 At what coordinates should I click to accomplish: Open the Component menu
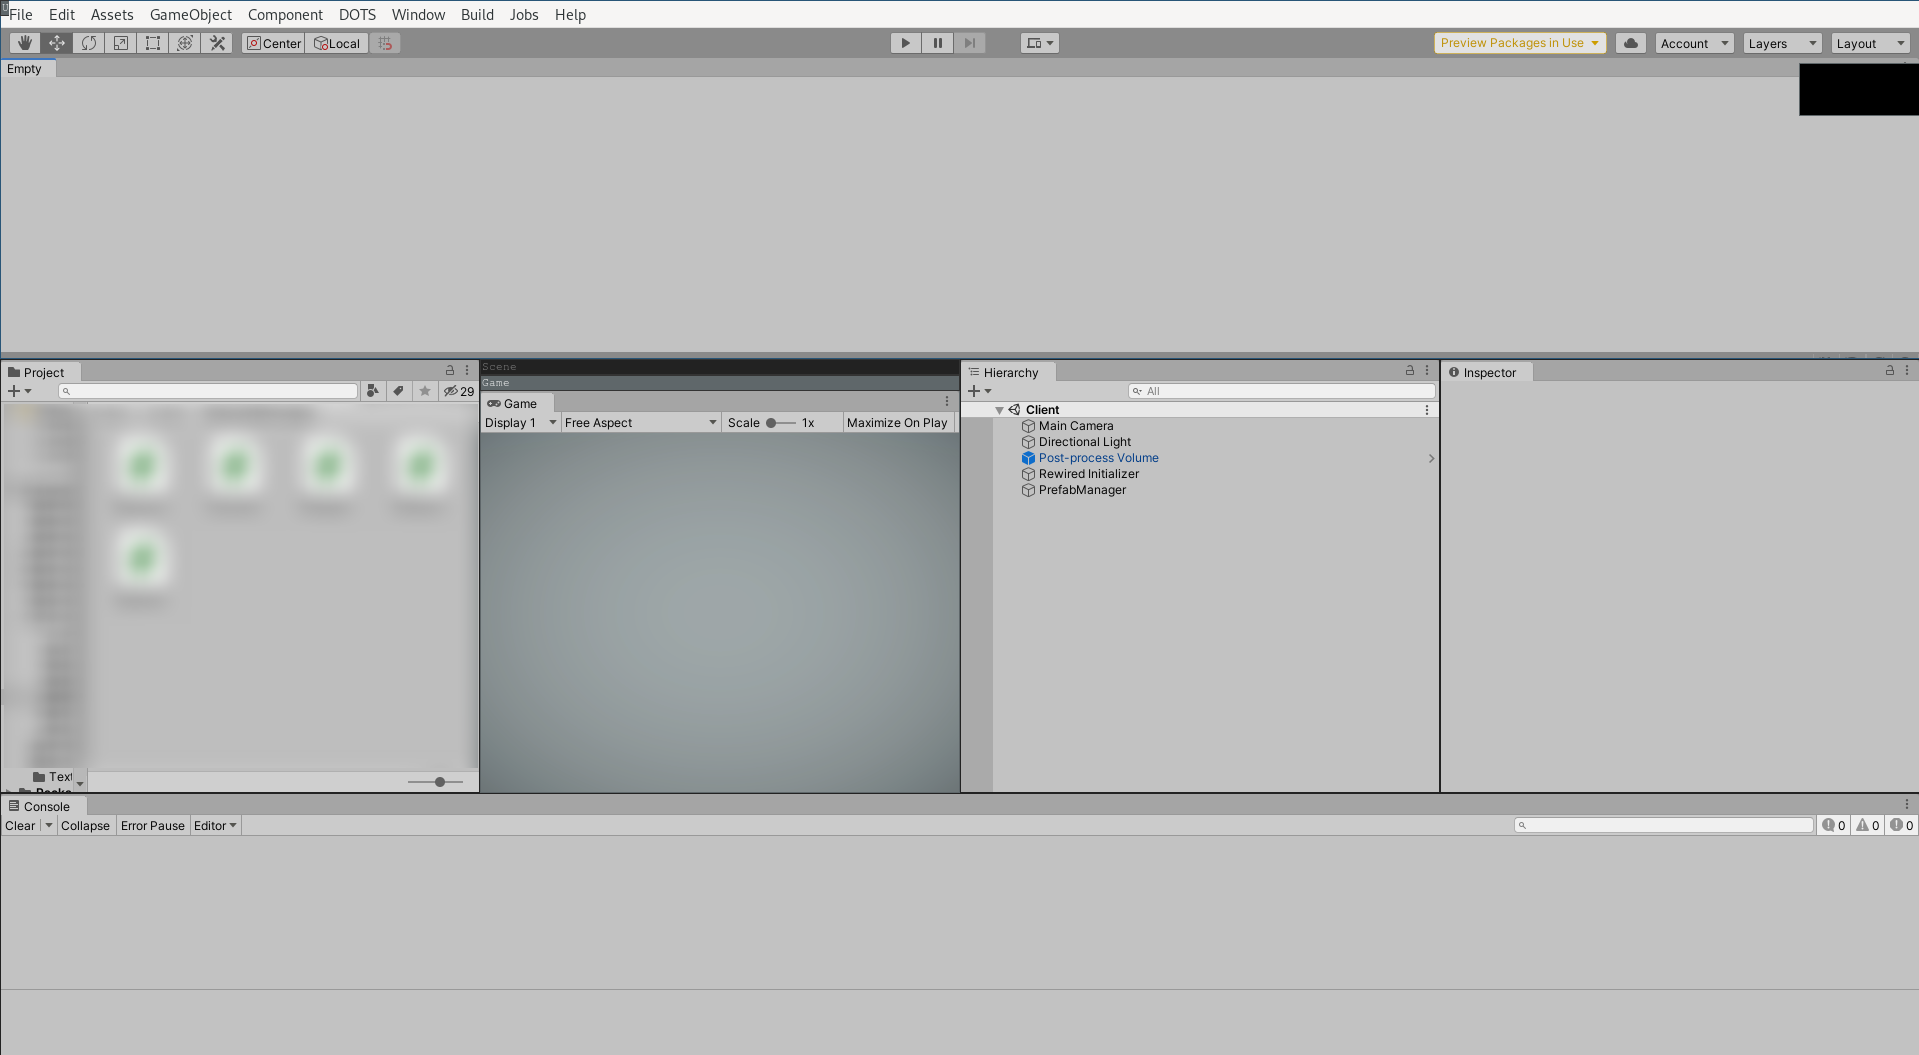click(x=285, y=15)
